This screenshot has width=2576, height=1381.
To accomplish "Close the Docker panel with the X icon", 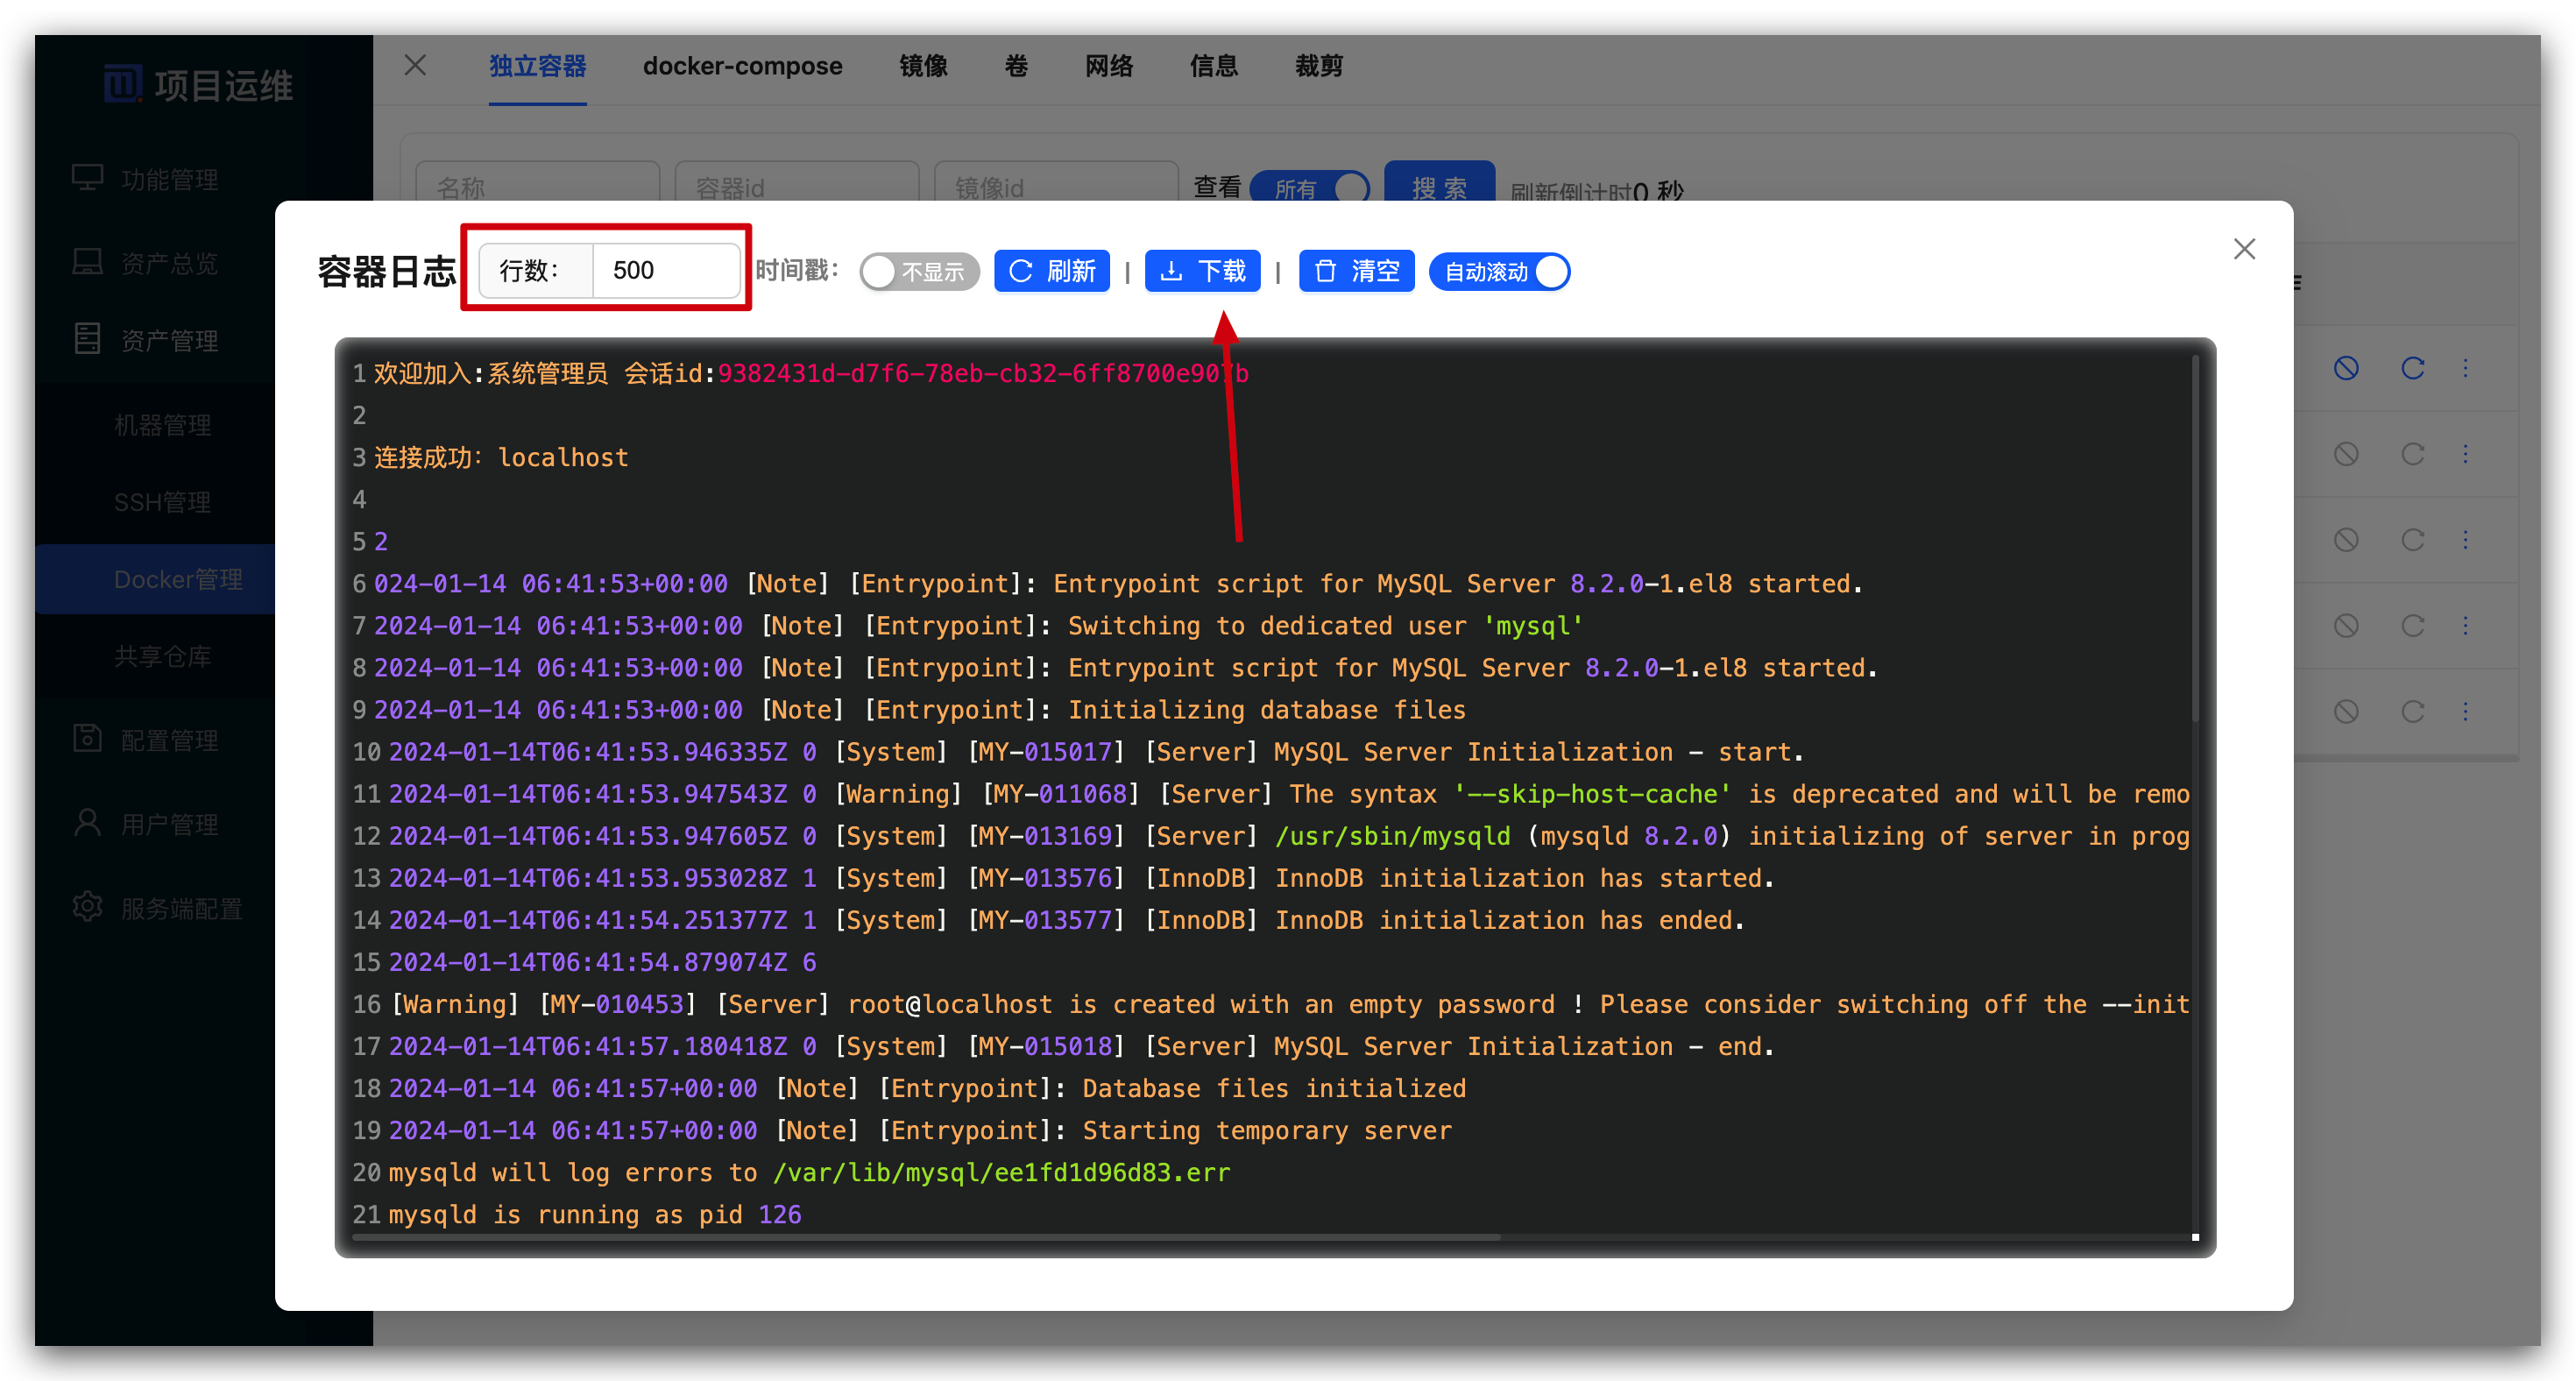I will pyautogui.click(x=415, y=66).
